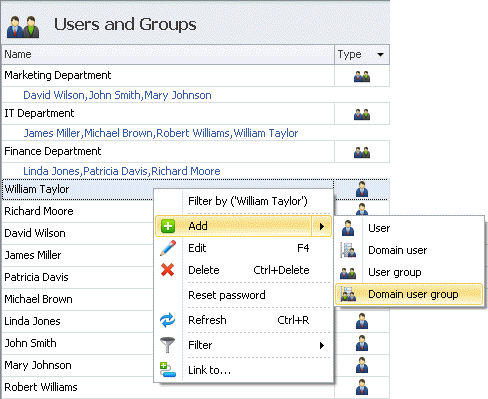The width and height of the screenshot is (488, 399).
Task: Click the user icon beside William Taylor
Action: tap(362, 189)
